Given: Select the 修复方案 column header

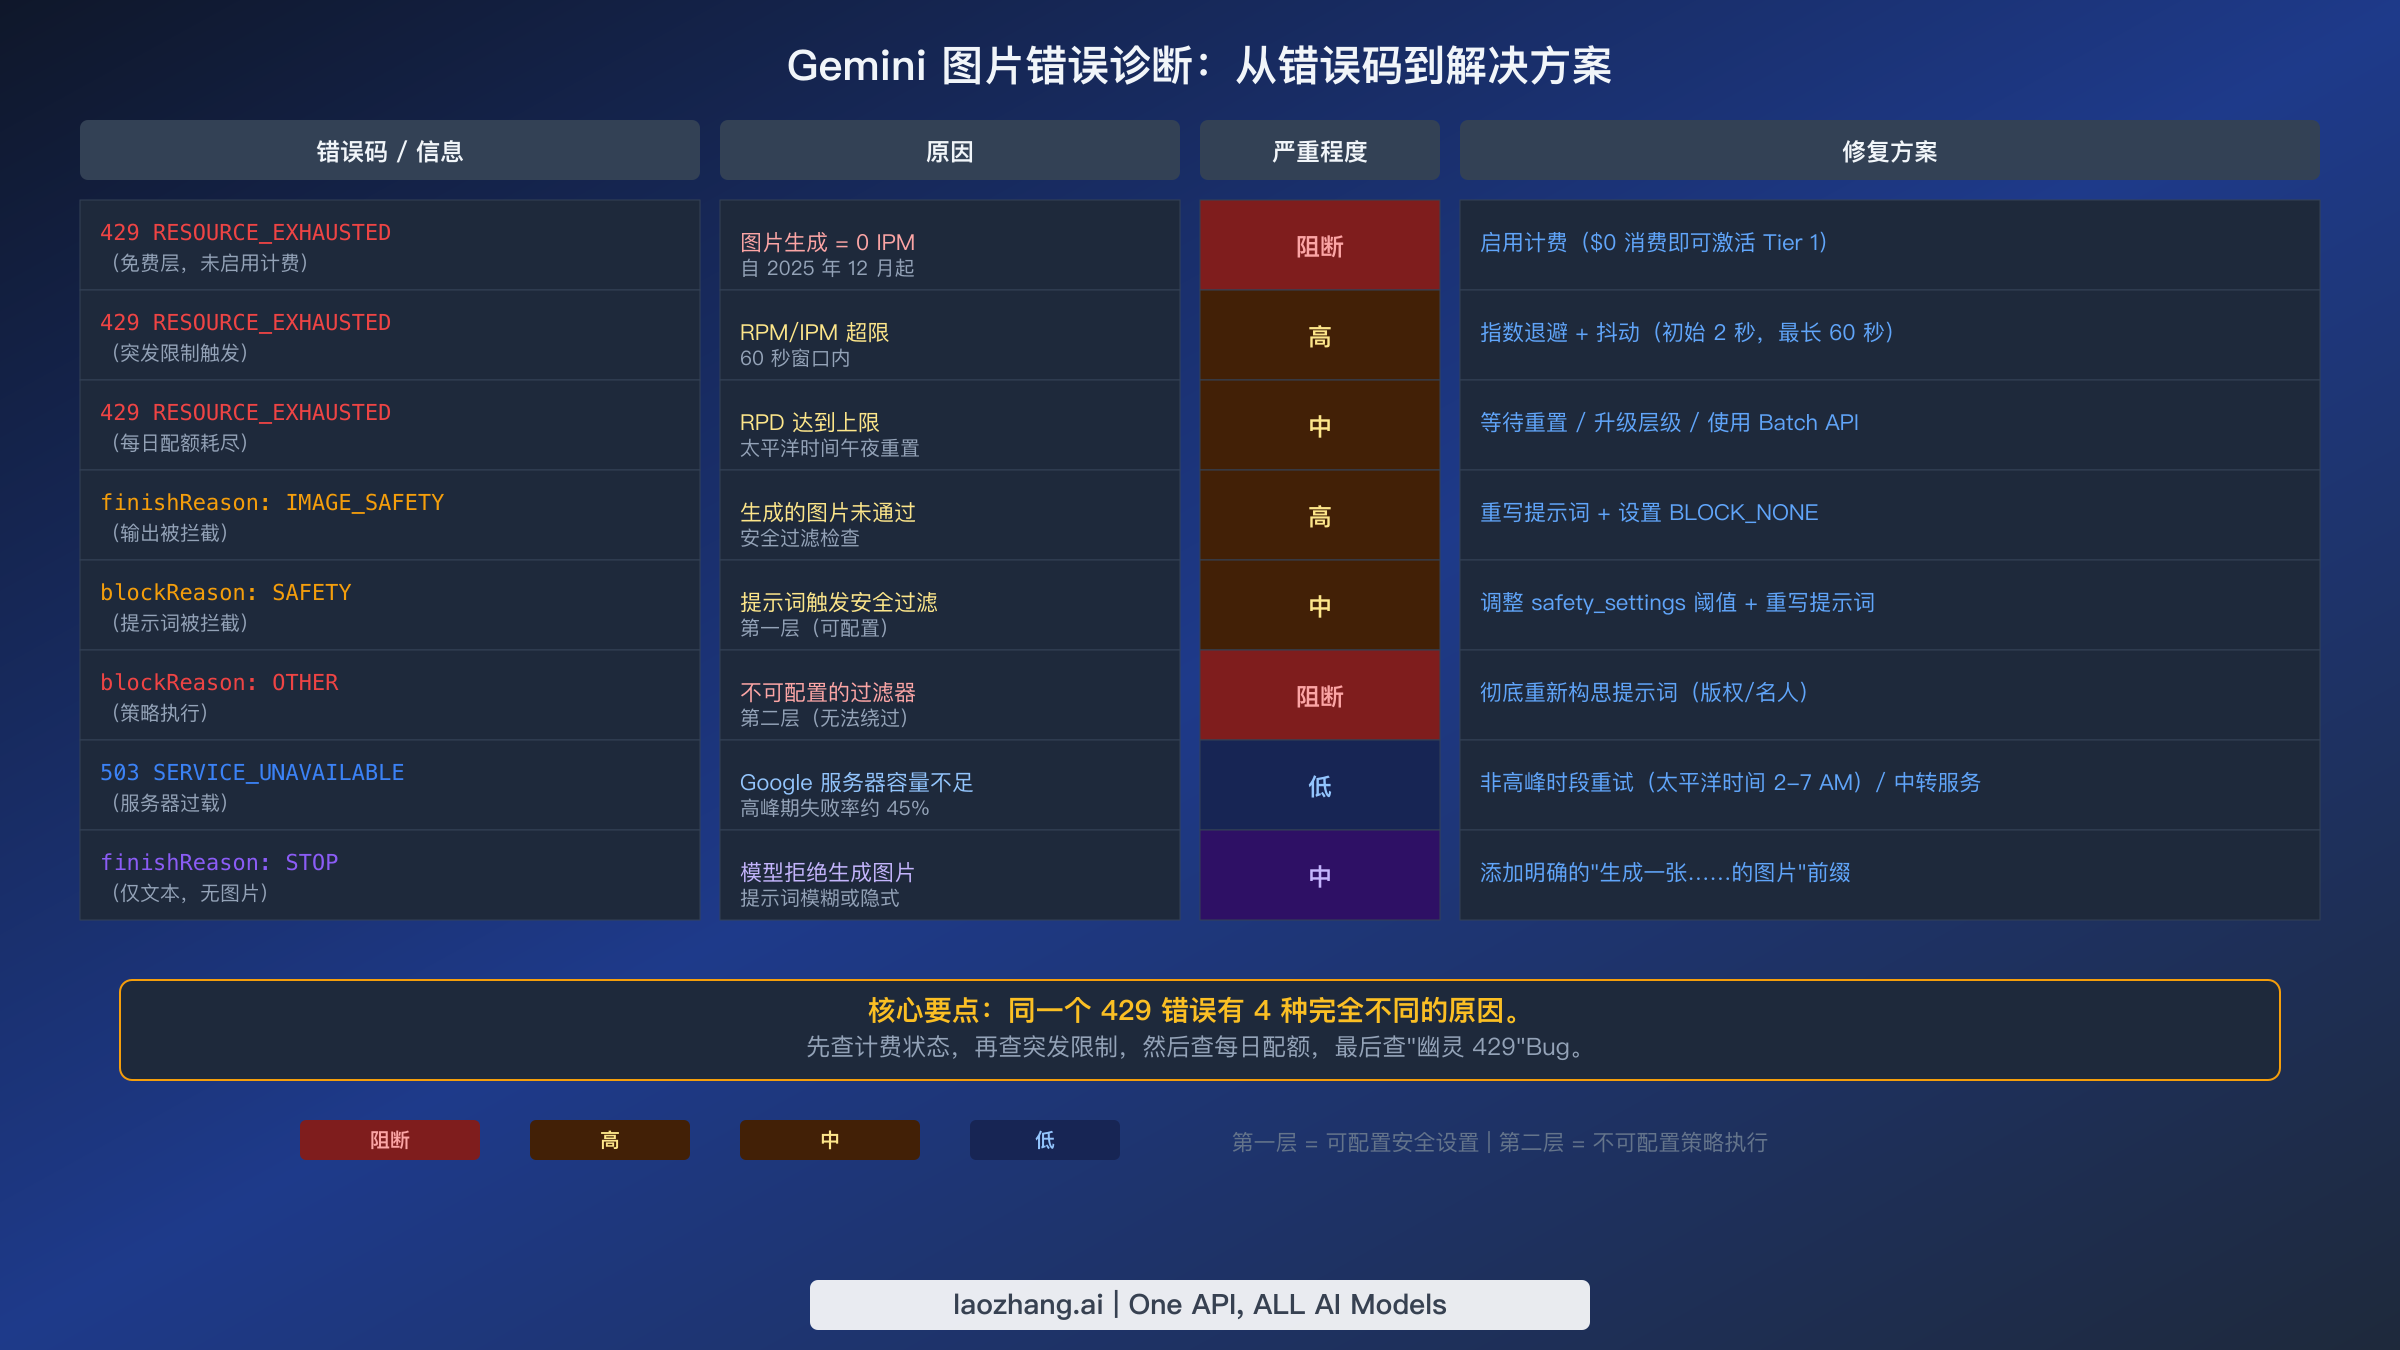Looking at the screenshot, I should 1888,150.
